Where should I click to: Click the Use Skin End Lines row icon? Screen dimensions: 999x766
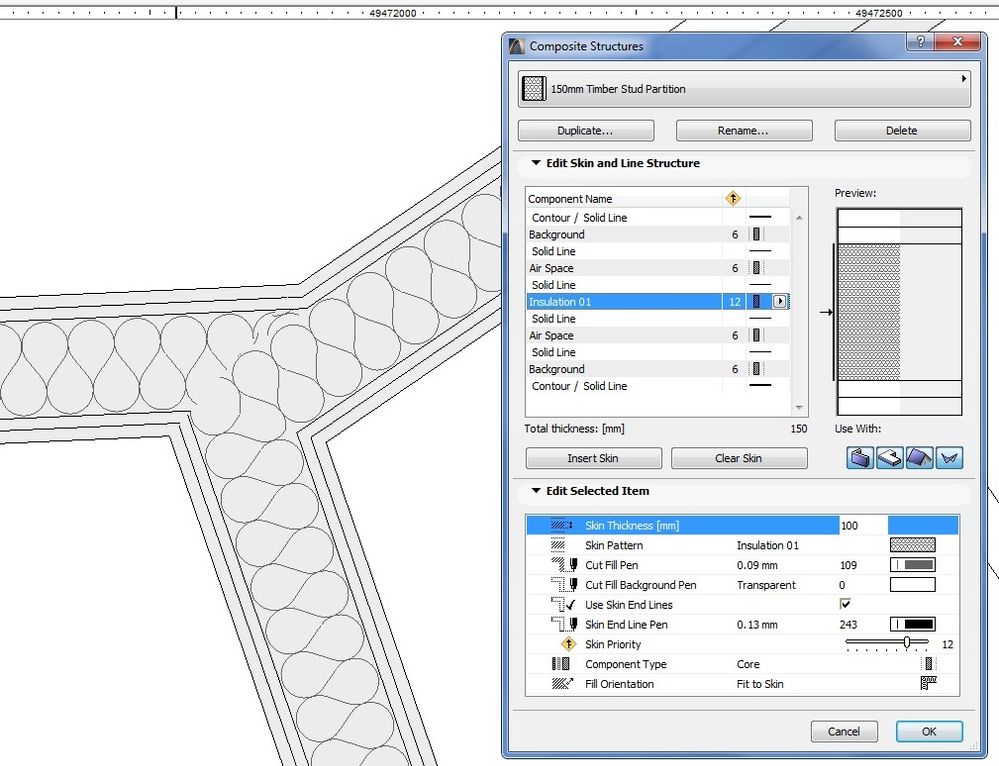point(564,604)
